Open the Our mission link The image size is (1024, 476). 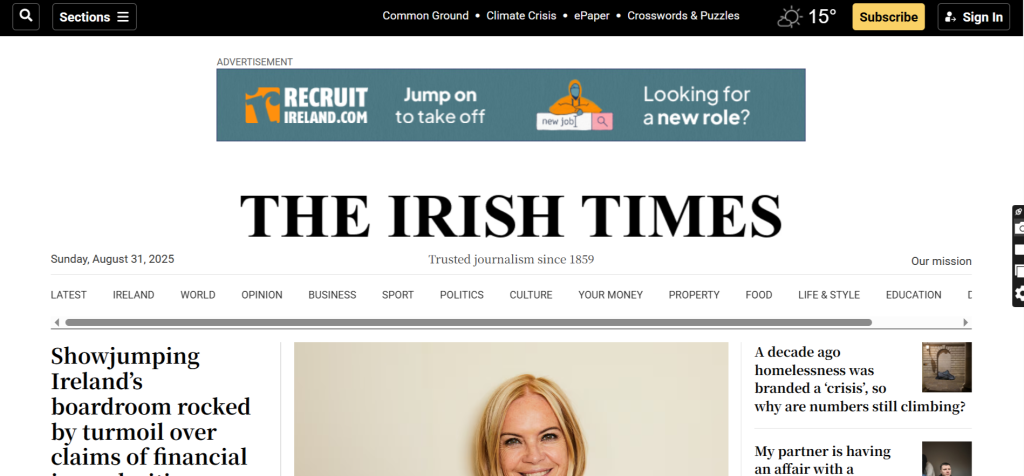pos(941,261)
